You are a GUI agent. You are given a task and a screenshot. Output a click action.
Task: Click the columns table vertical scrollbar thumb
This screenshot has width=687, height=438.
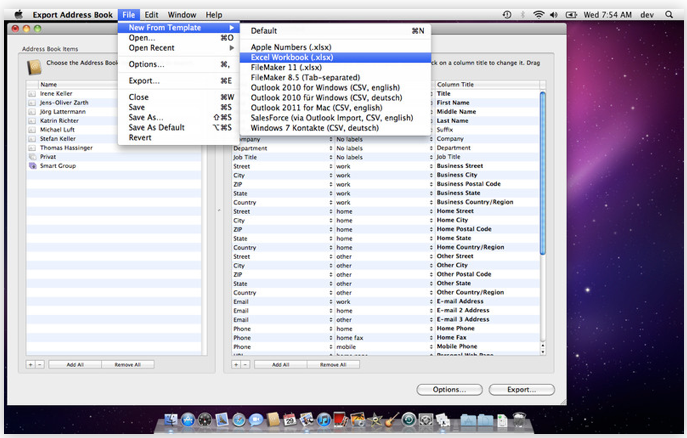543,173
